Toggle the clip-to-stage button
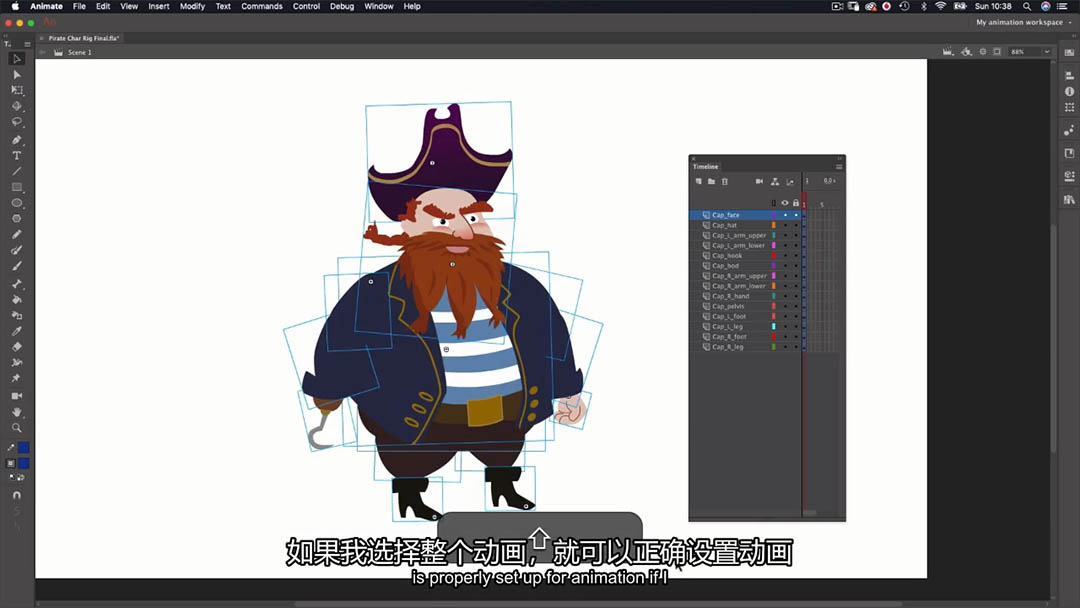The height and width of the screenshot is (608, 1080). tap(997, 52)
